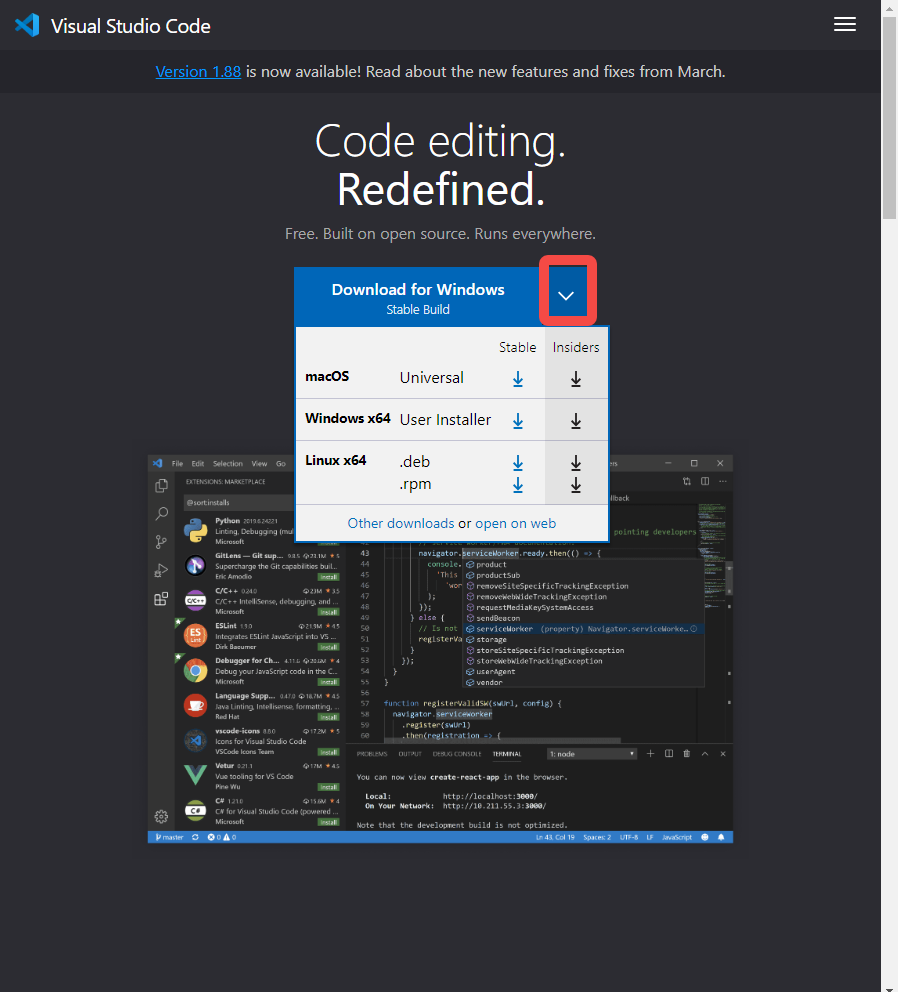The image size is (898, 992).
Task: Click Run and Debug icon in editor screenshot
Action: click(161, 571)
